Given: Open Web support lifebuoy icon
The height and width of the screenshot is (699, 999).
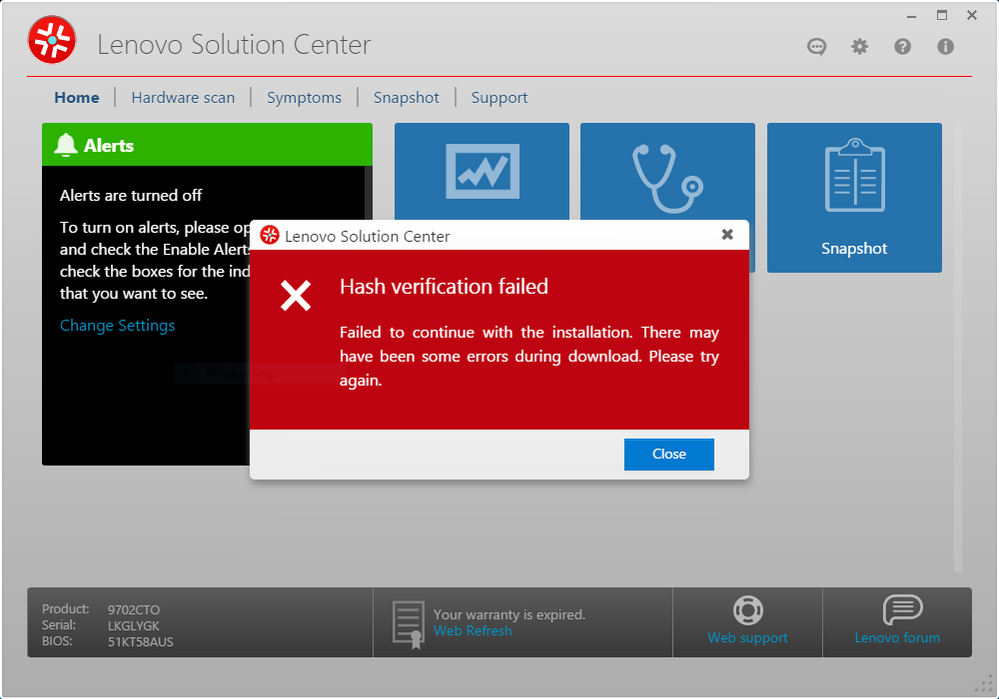Looking at the screenshot, I should pyautogui.click(x=748, y=610).
